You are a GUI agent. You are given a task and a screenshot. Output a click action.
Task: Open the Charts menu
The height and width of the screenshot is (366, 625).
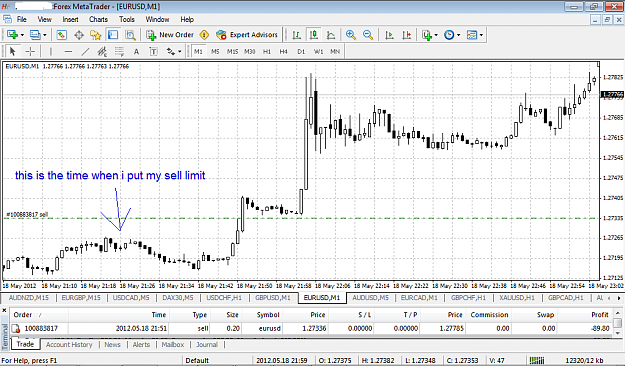(98, 19)
